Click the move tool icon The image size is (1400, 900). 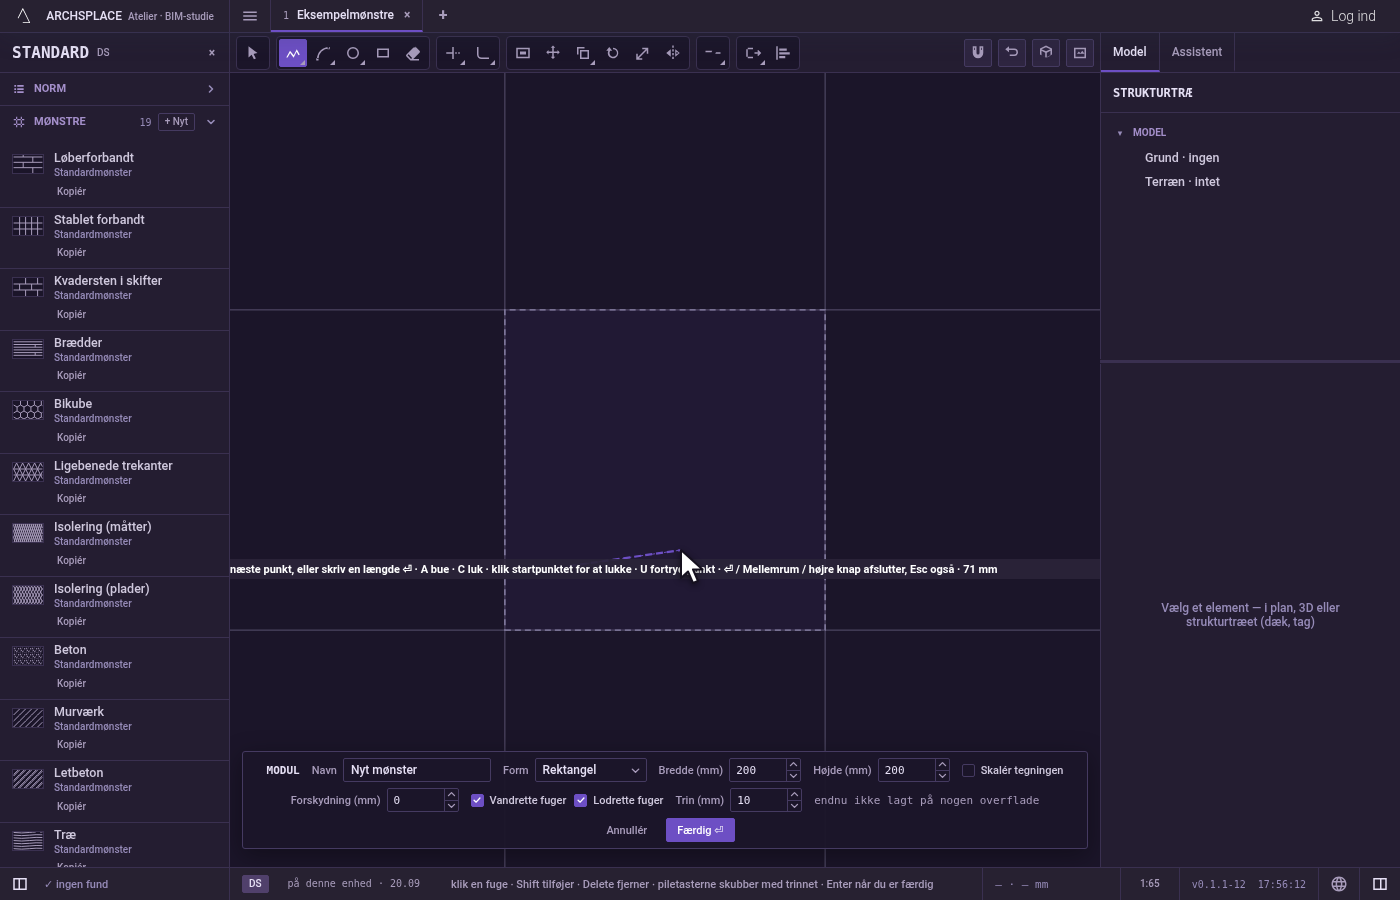553,53
